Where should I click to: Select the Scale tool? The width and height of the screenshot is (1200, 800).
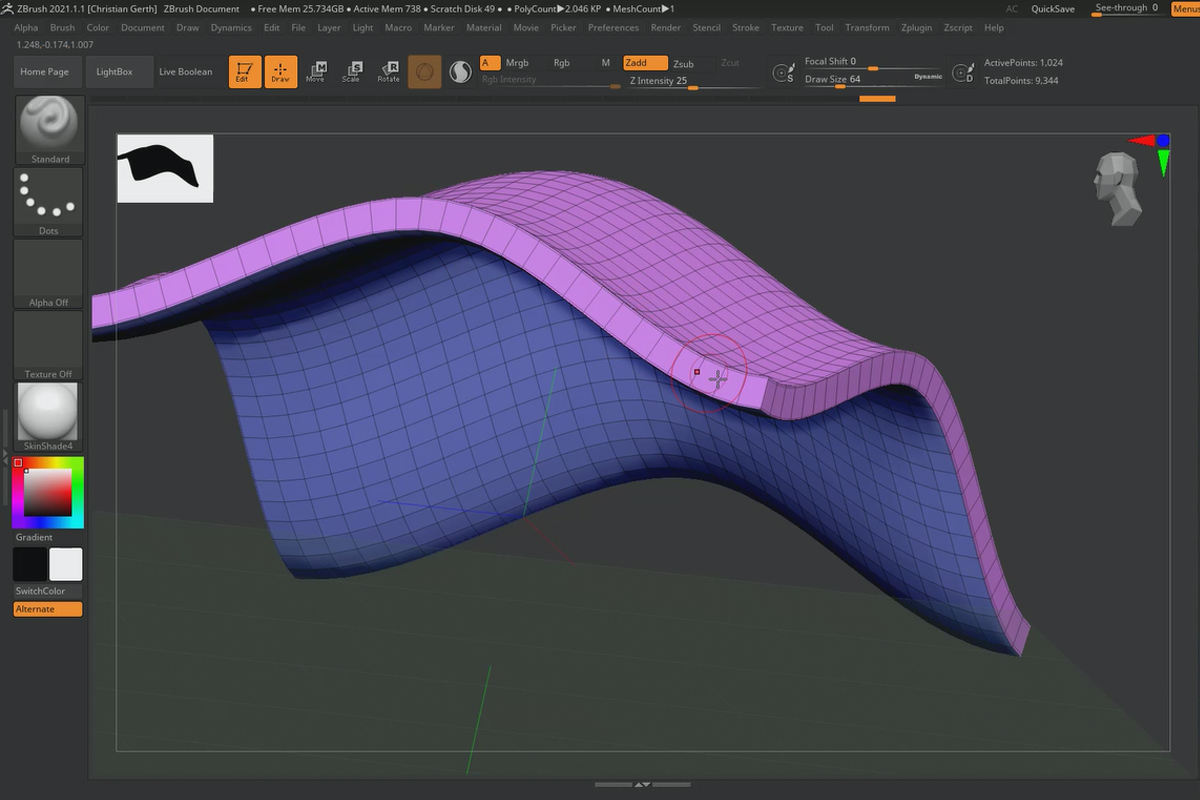pyautogui.click(x=352, y=72)
